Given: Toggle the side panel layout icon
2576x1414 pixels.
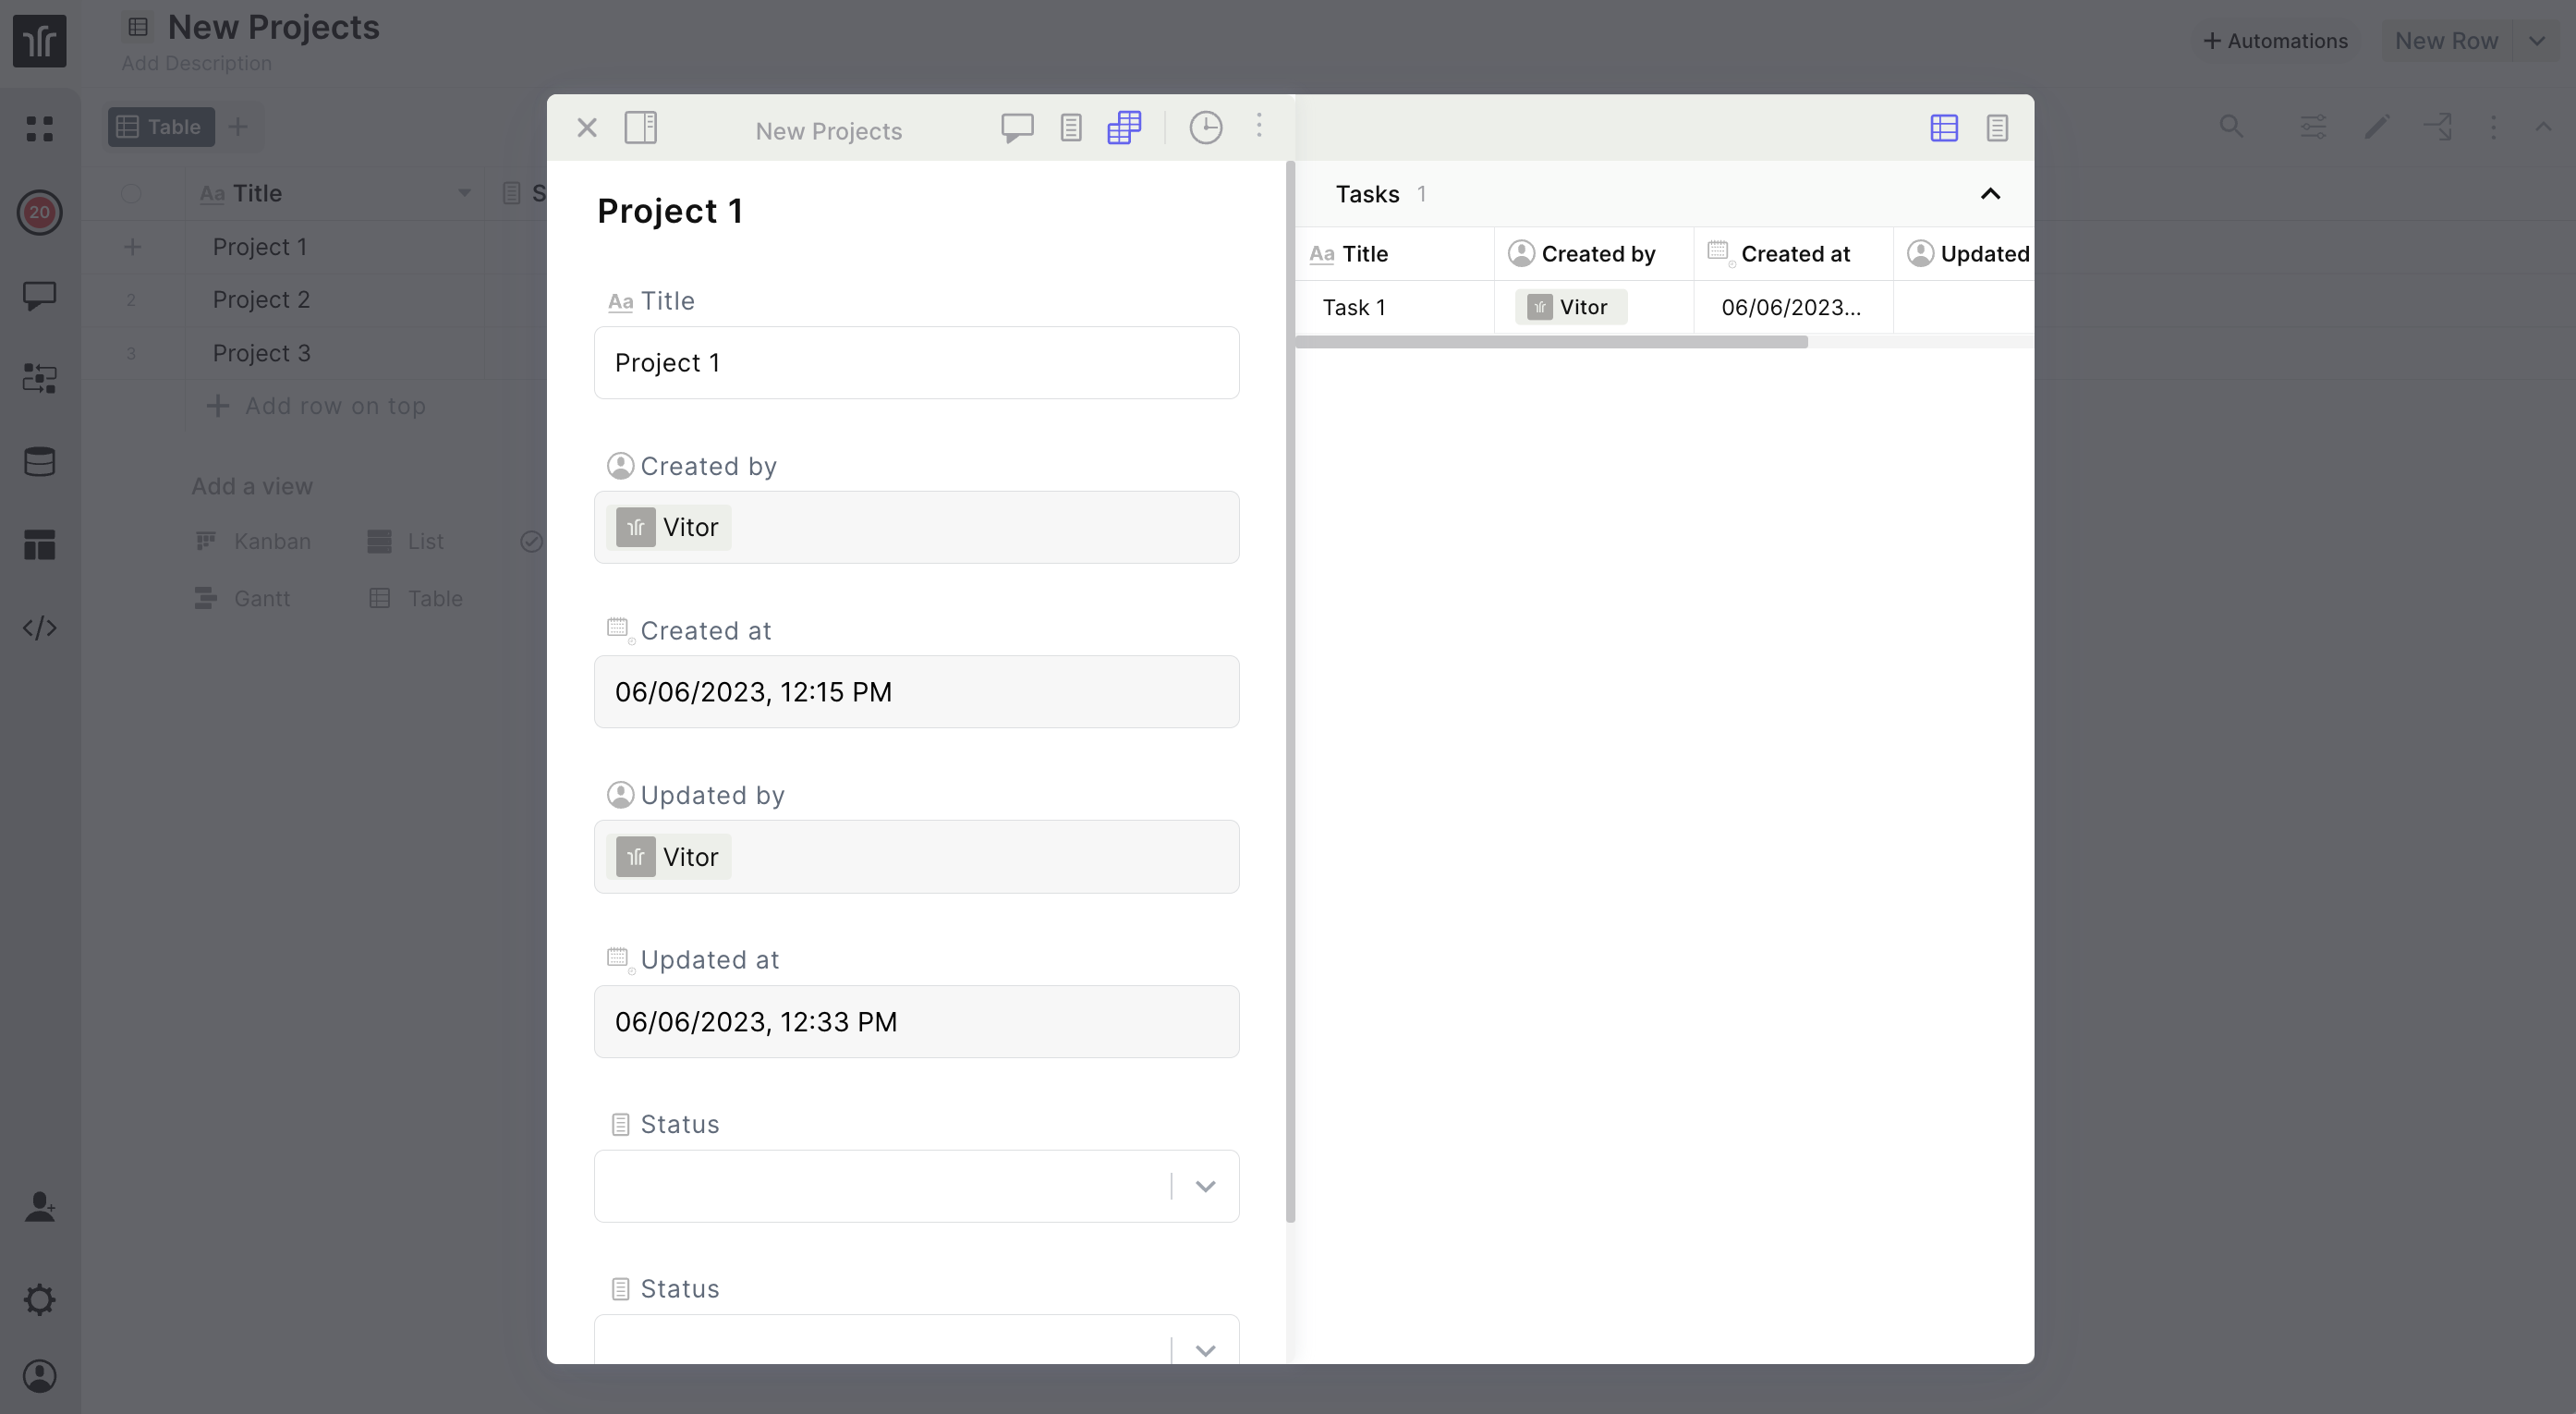Looking at the screenshot, I should (x=640, y=128).
